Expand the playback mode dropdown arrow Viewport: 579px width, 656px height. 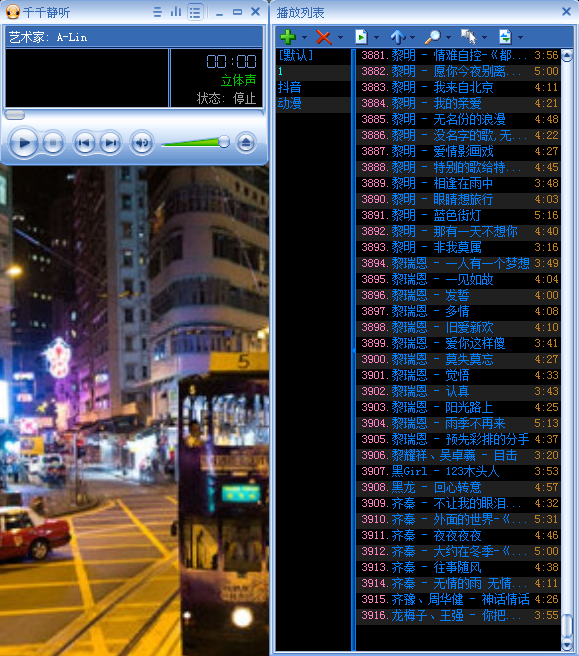520,37
